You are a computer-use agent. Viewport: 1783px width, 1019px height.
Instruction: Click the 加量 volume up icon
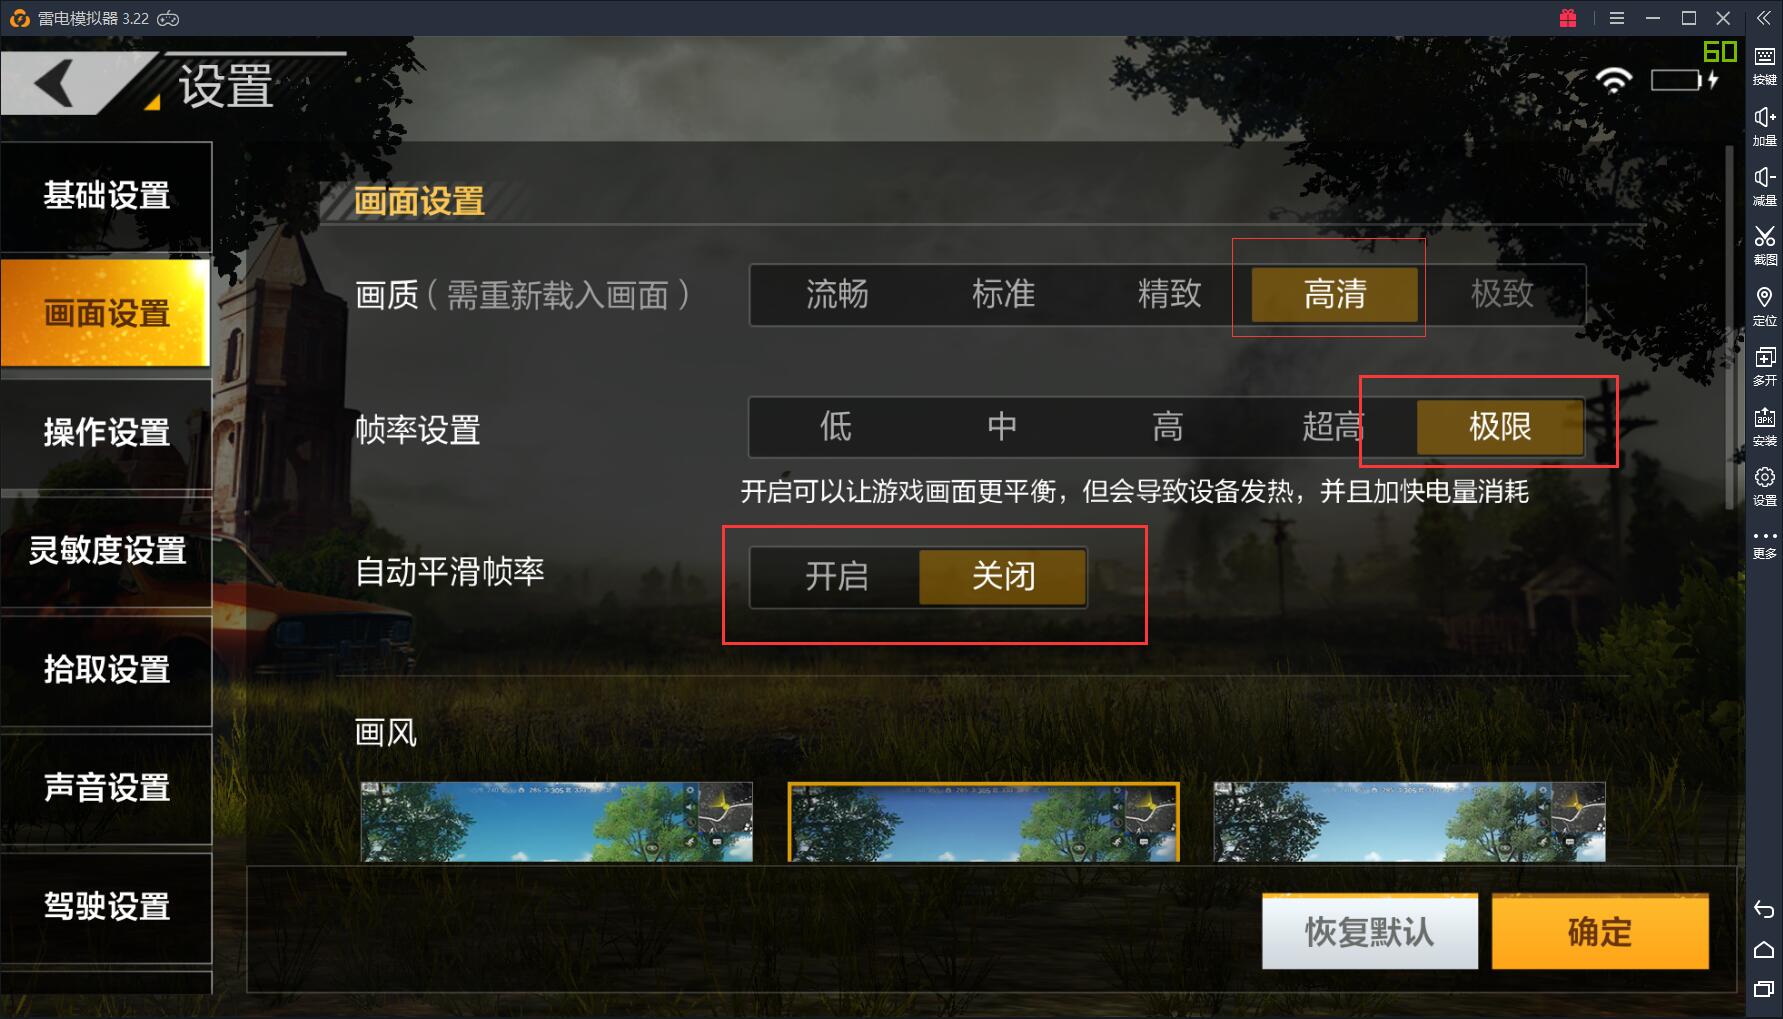[x=1765, y=126]
